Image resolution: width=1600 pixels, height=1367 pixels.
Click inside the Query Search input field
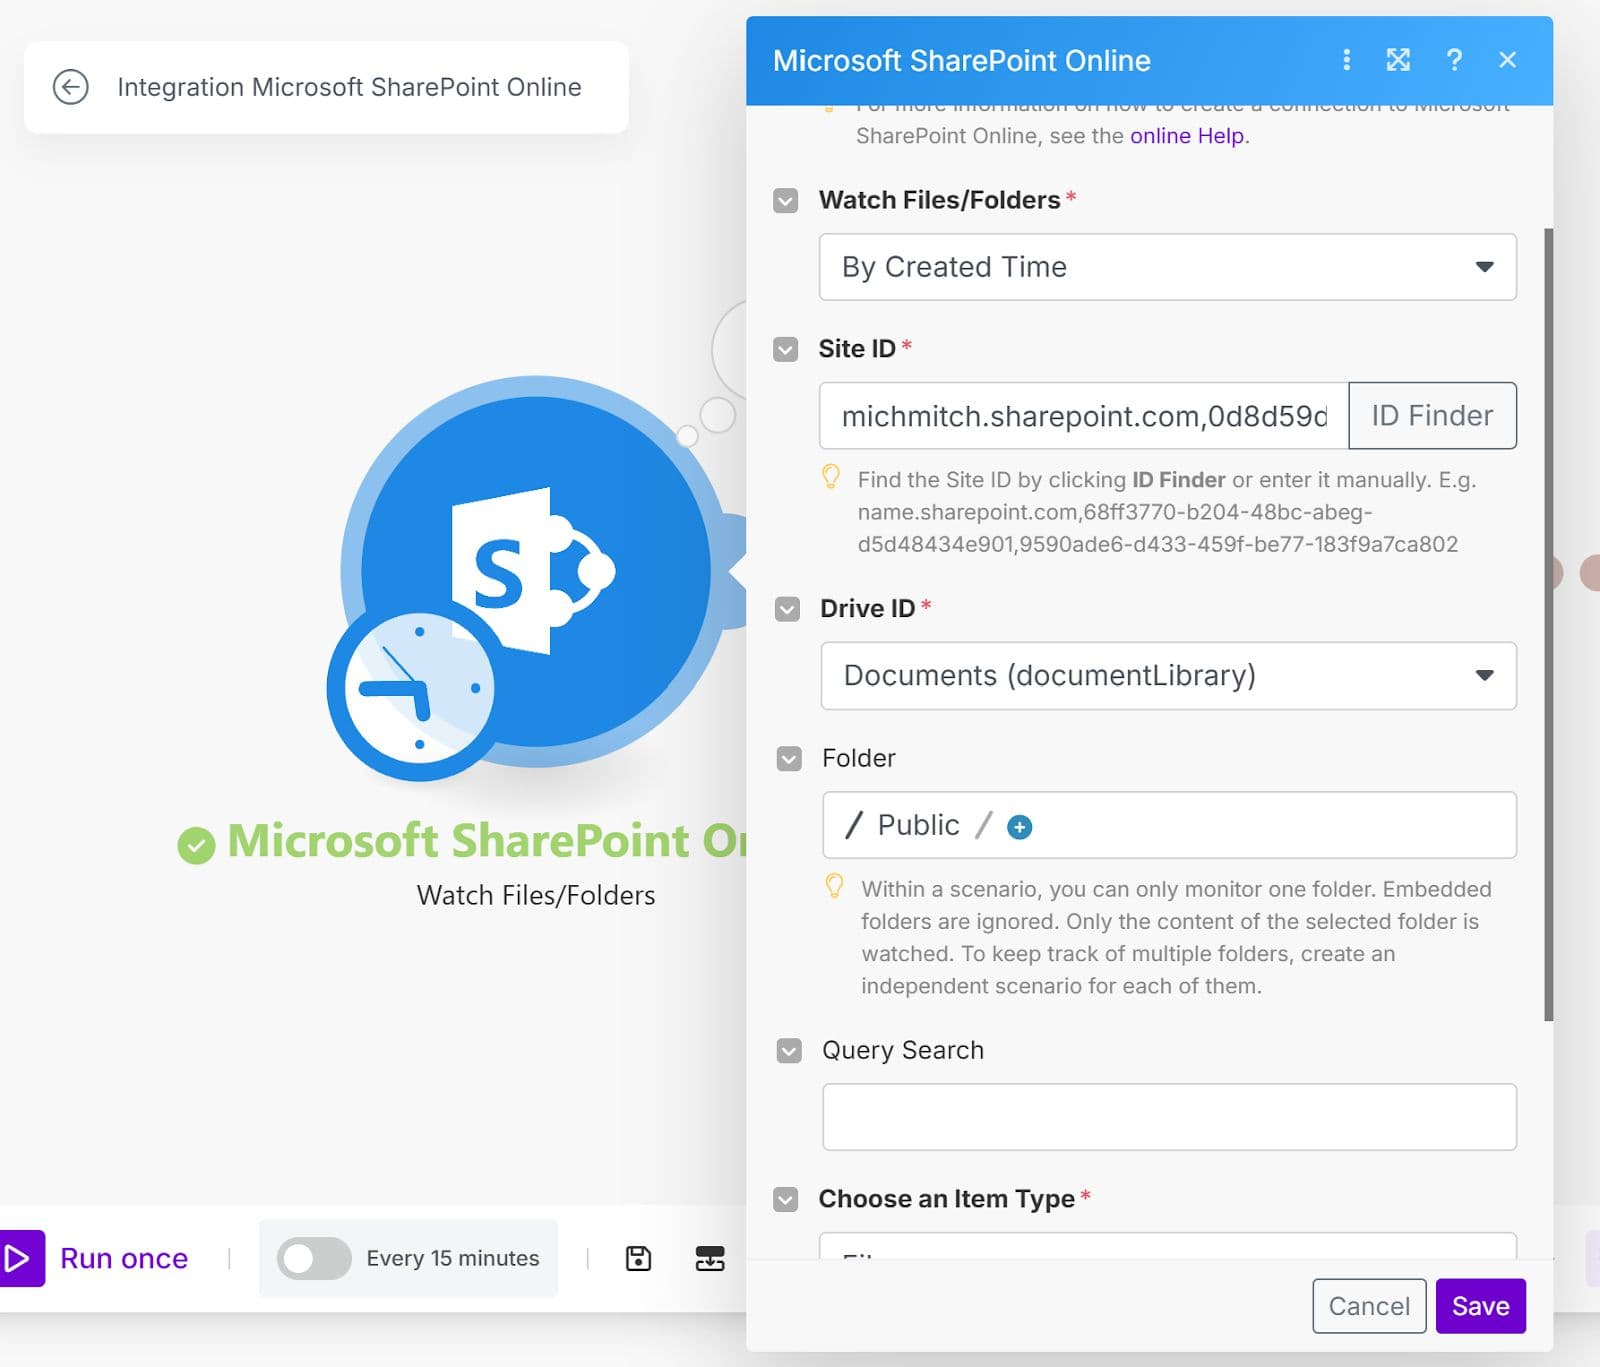coord(1168,1116)
